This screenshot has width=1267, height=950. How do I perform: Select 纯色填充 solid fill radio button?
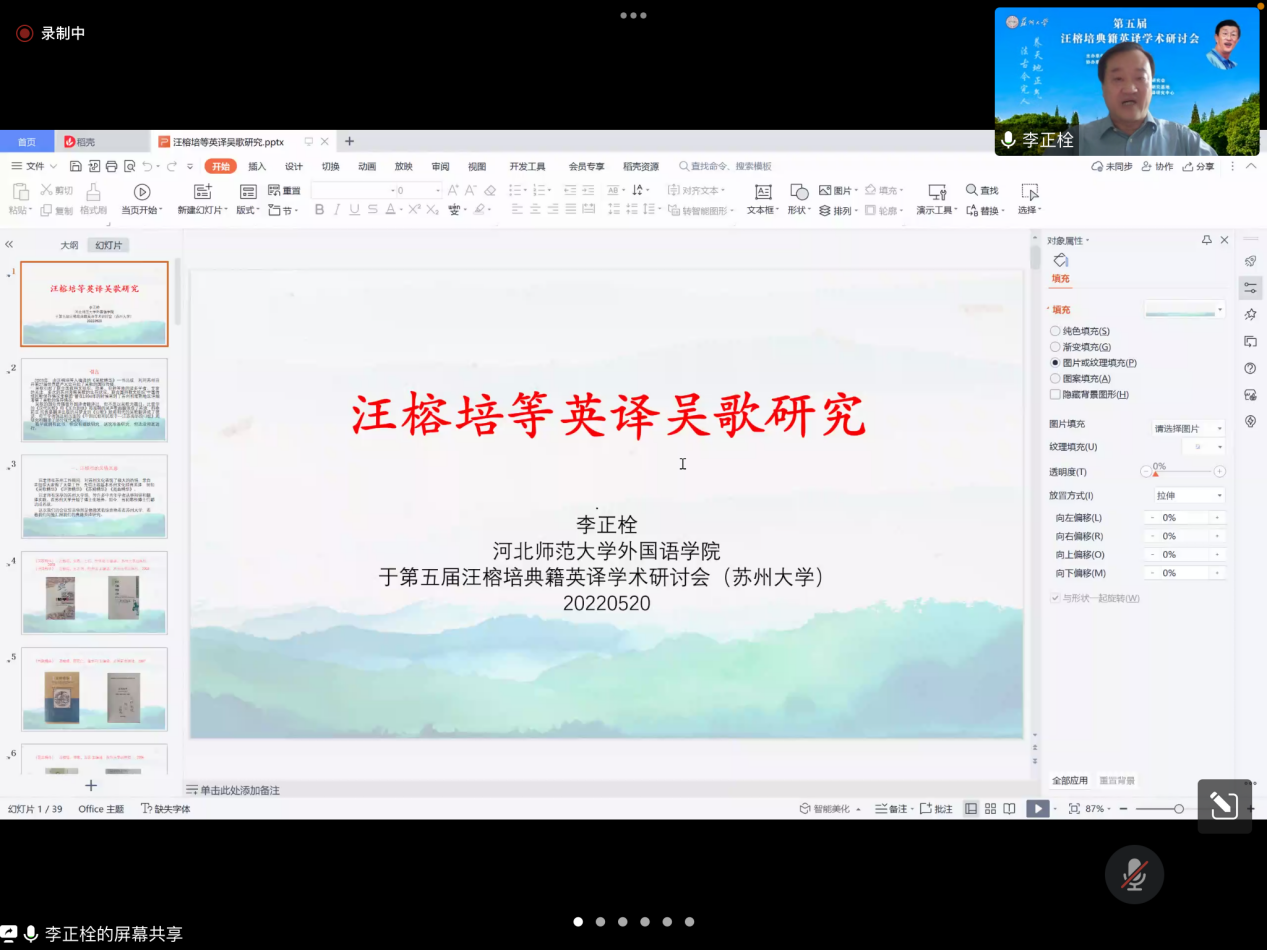[x=1055, y=331]
